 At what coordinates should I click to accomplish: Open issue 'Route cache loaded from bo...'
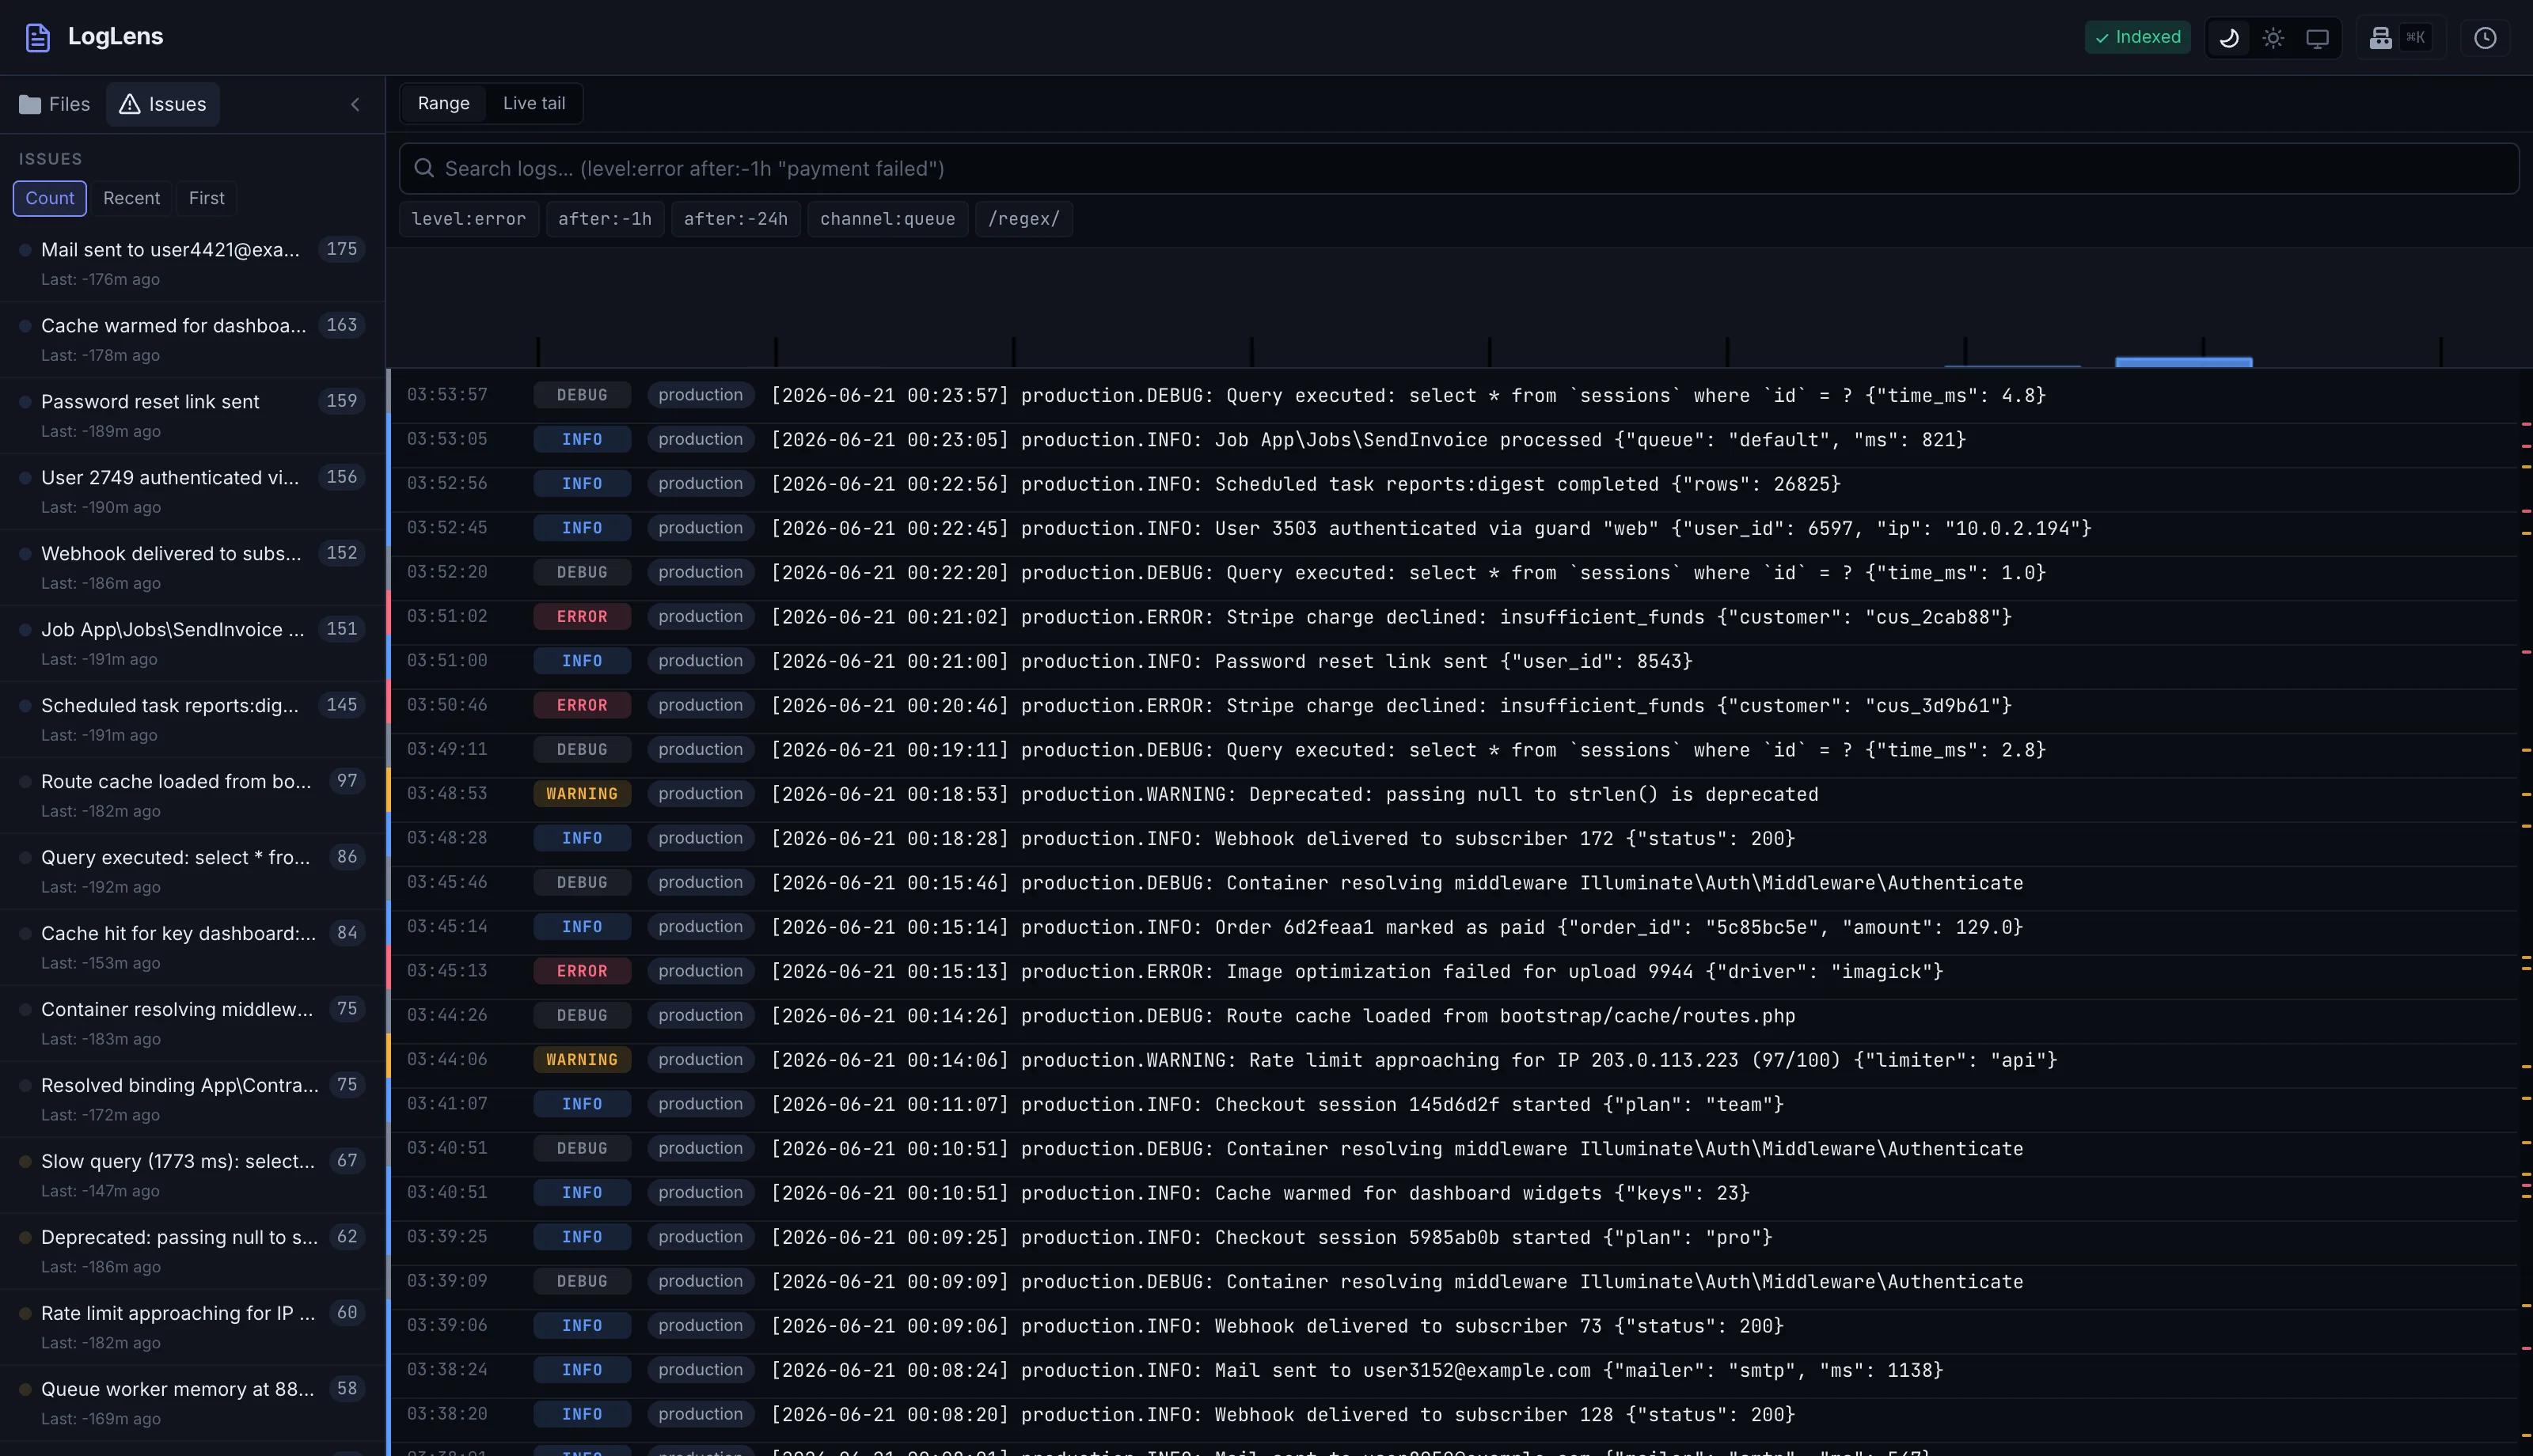pyautogui.click(x=192, y=795)
